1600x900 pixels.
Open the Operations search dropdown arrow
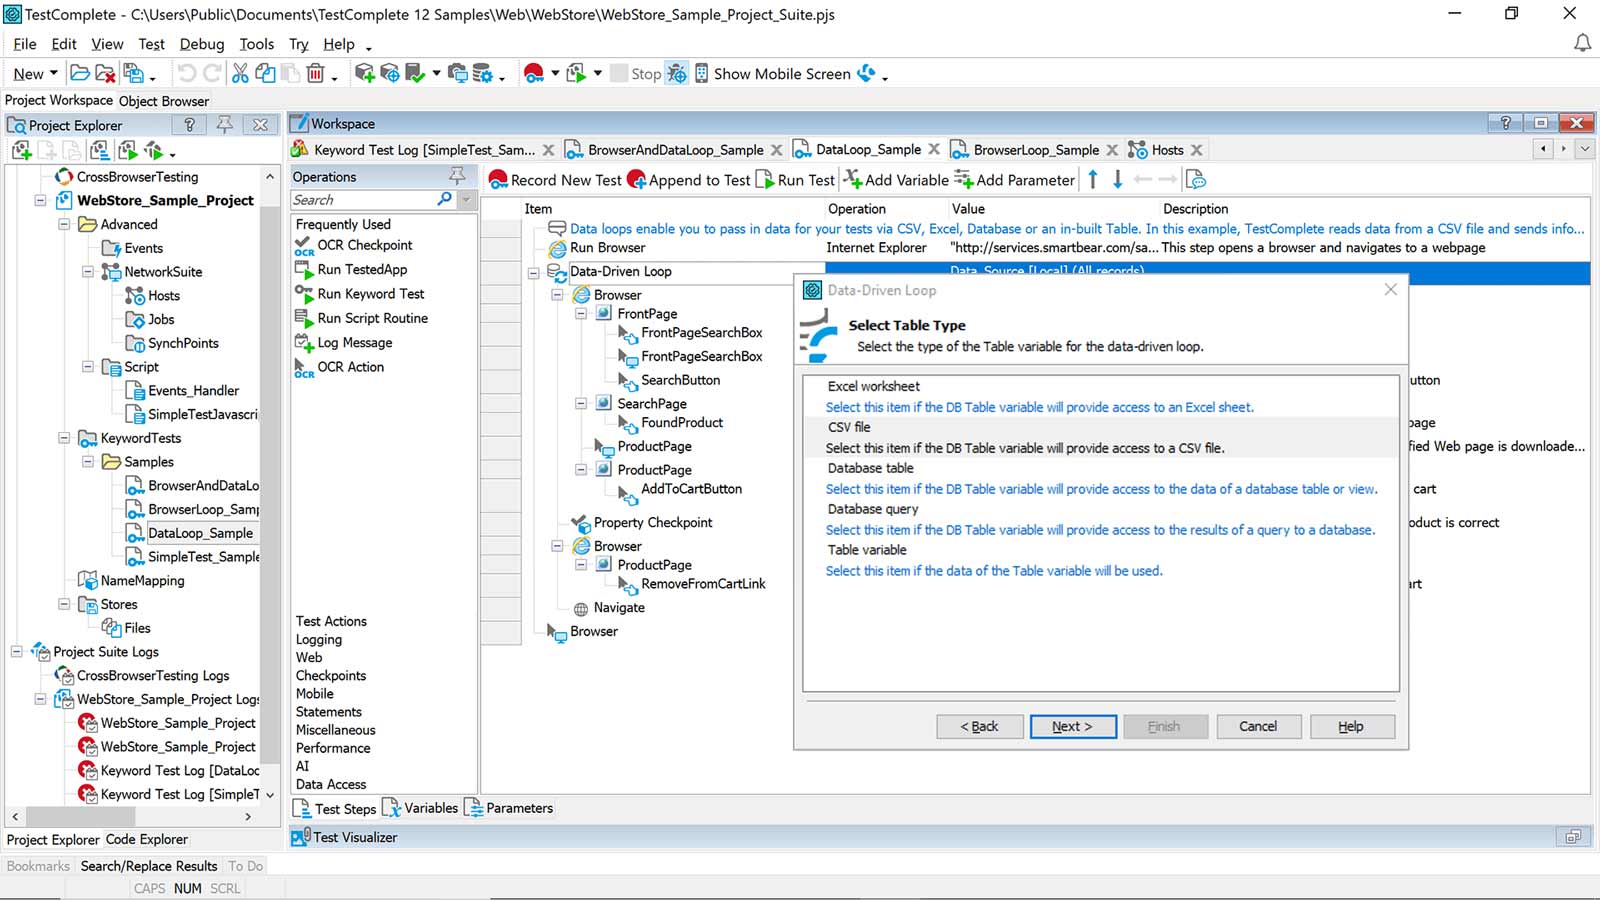(x=466, y=199)
